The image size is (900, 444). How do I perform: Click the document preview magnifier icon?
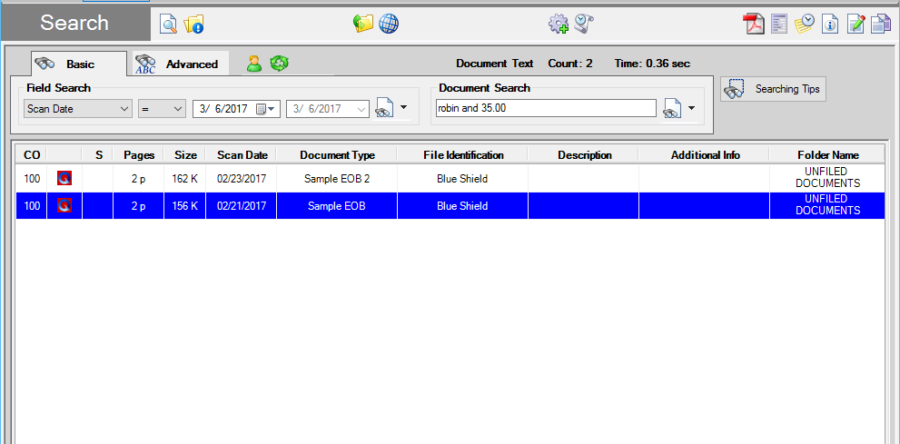(169, 24)
